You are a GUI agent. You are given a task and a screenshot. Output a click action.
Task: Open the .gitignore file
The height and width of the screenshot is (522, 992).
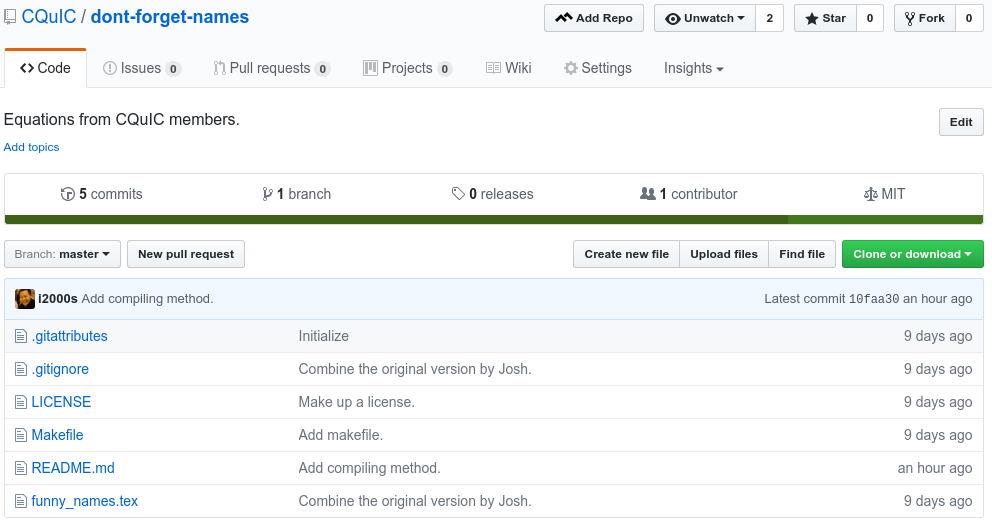point(60,369)
